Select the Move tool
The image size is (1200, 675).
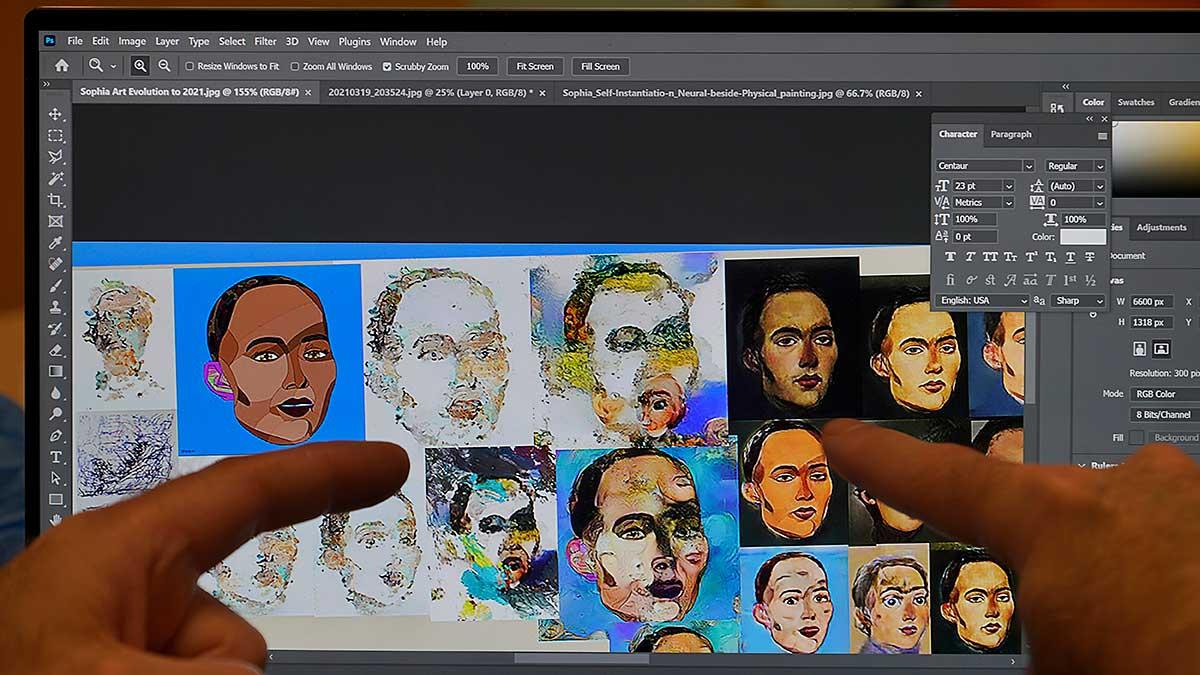click(56, 114)
